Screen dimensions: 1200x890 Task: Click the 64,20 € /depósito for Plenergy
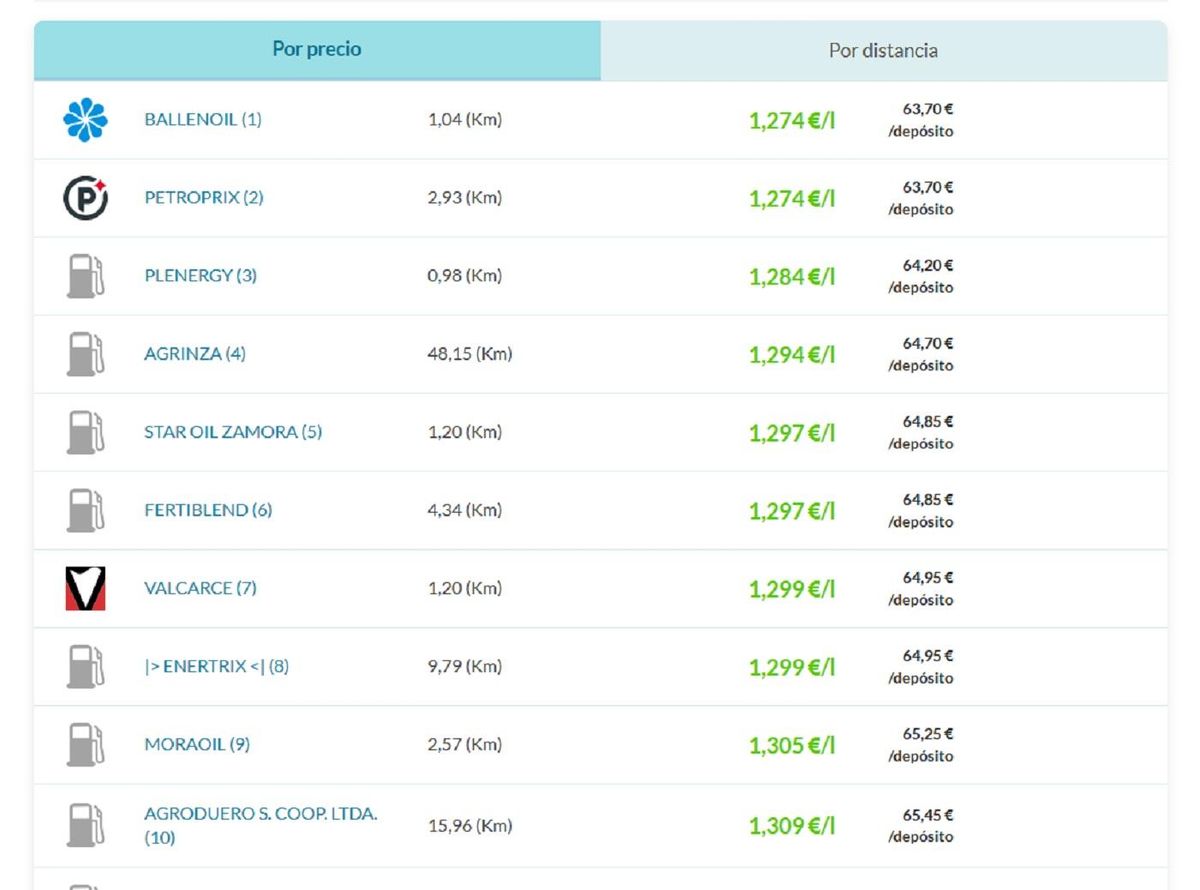click(921, 276)
